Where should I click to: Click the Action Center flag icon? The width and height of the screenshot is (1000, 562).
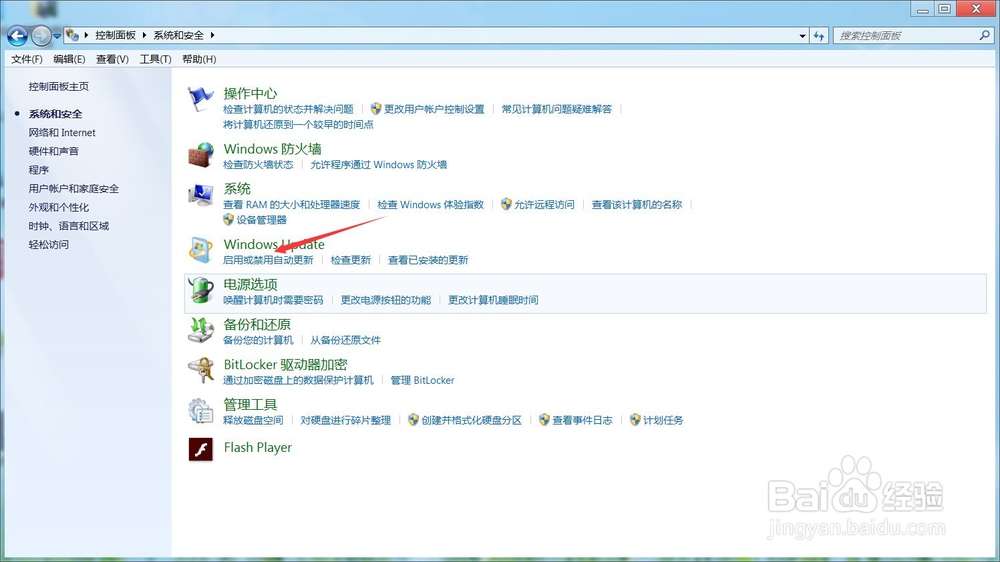[x=200, y=100]
